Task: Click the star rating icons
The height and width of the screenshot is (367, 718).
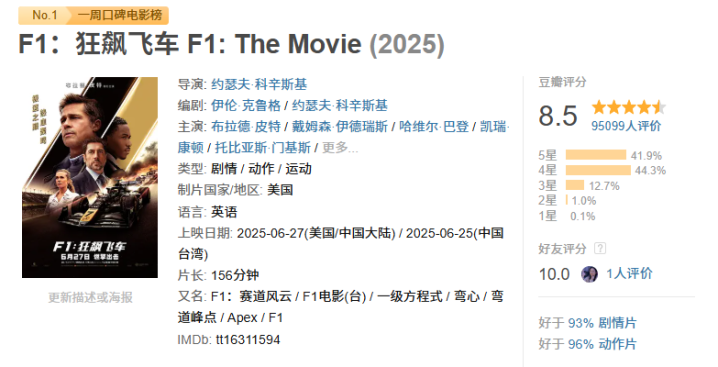Action: 629,107
